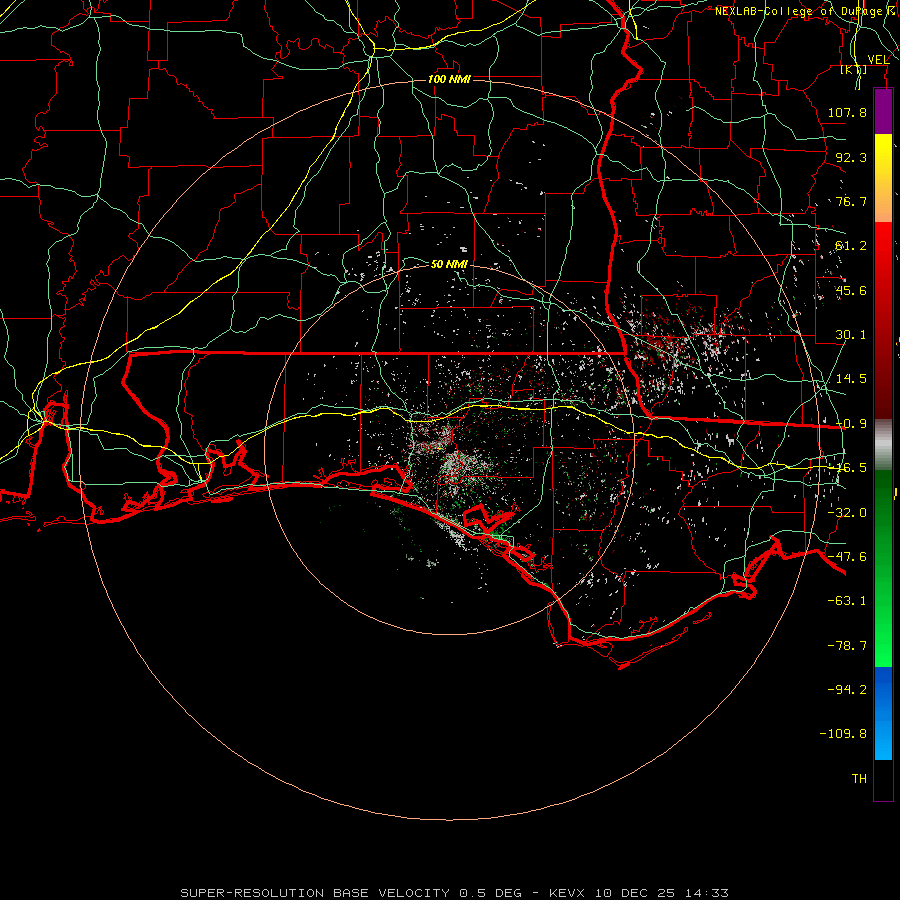This screenshot has width=900, height=900.
Task: Select the -78.7 legend value
Action: (x=847, y=646)
